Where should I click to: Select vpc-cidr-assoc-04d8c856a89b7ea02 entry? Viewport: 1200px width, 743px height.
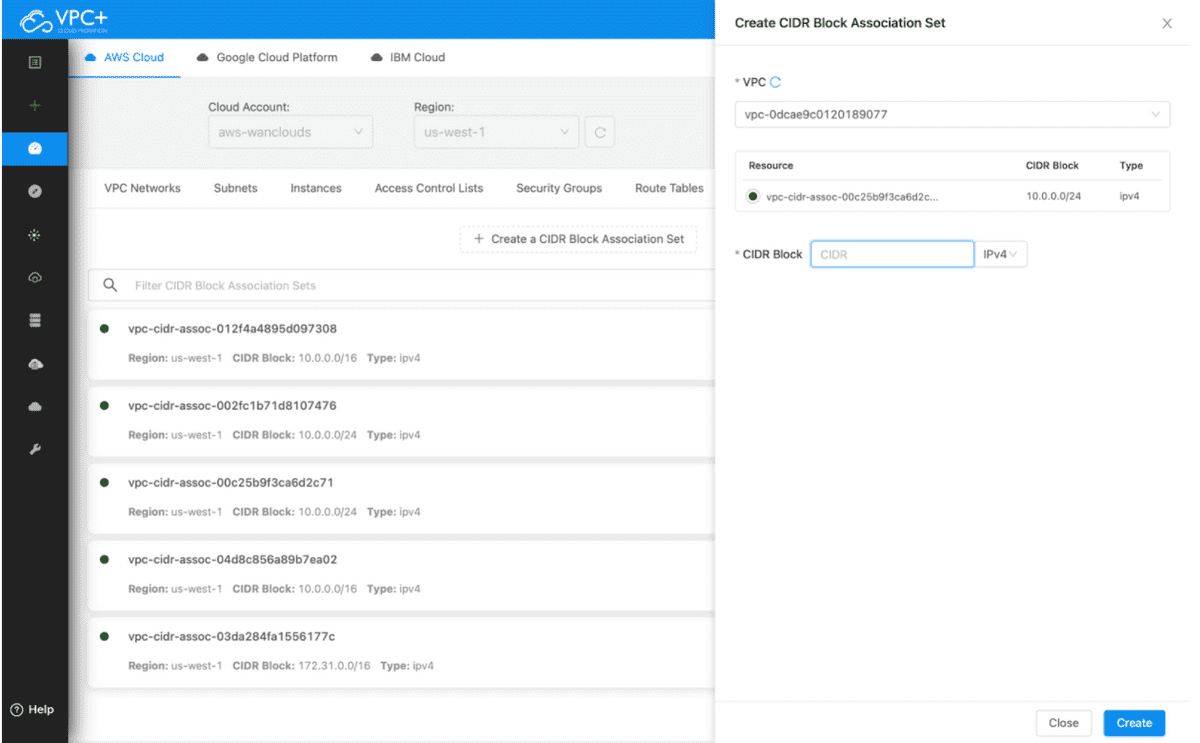click(400, 574)
